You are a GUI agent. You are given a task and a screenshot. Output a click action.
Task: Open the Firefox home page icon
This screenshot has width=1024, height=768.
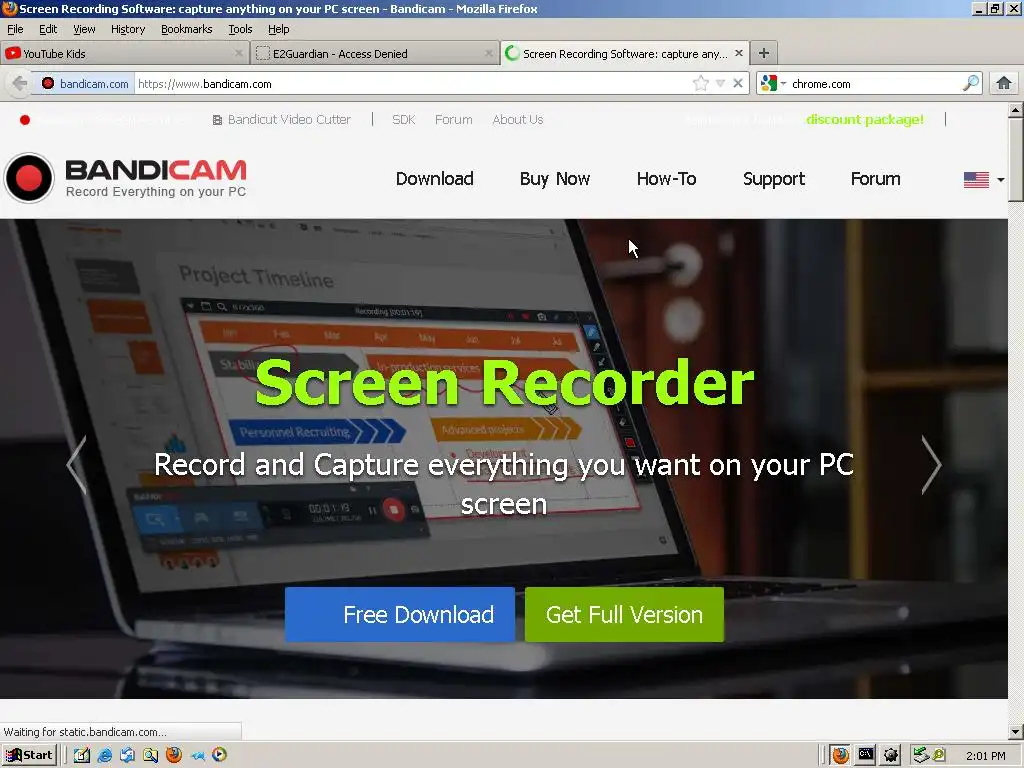1004,83
